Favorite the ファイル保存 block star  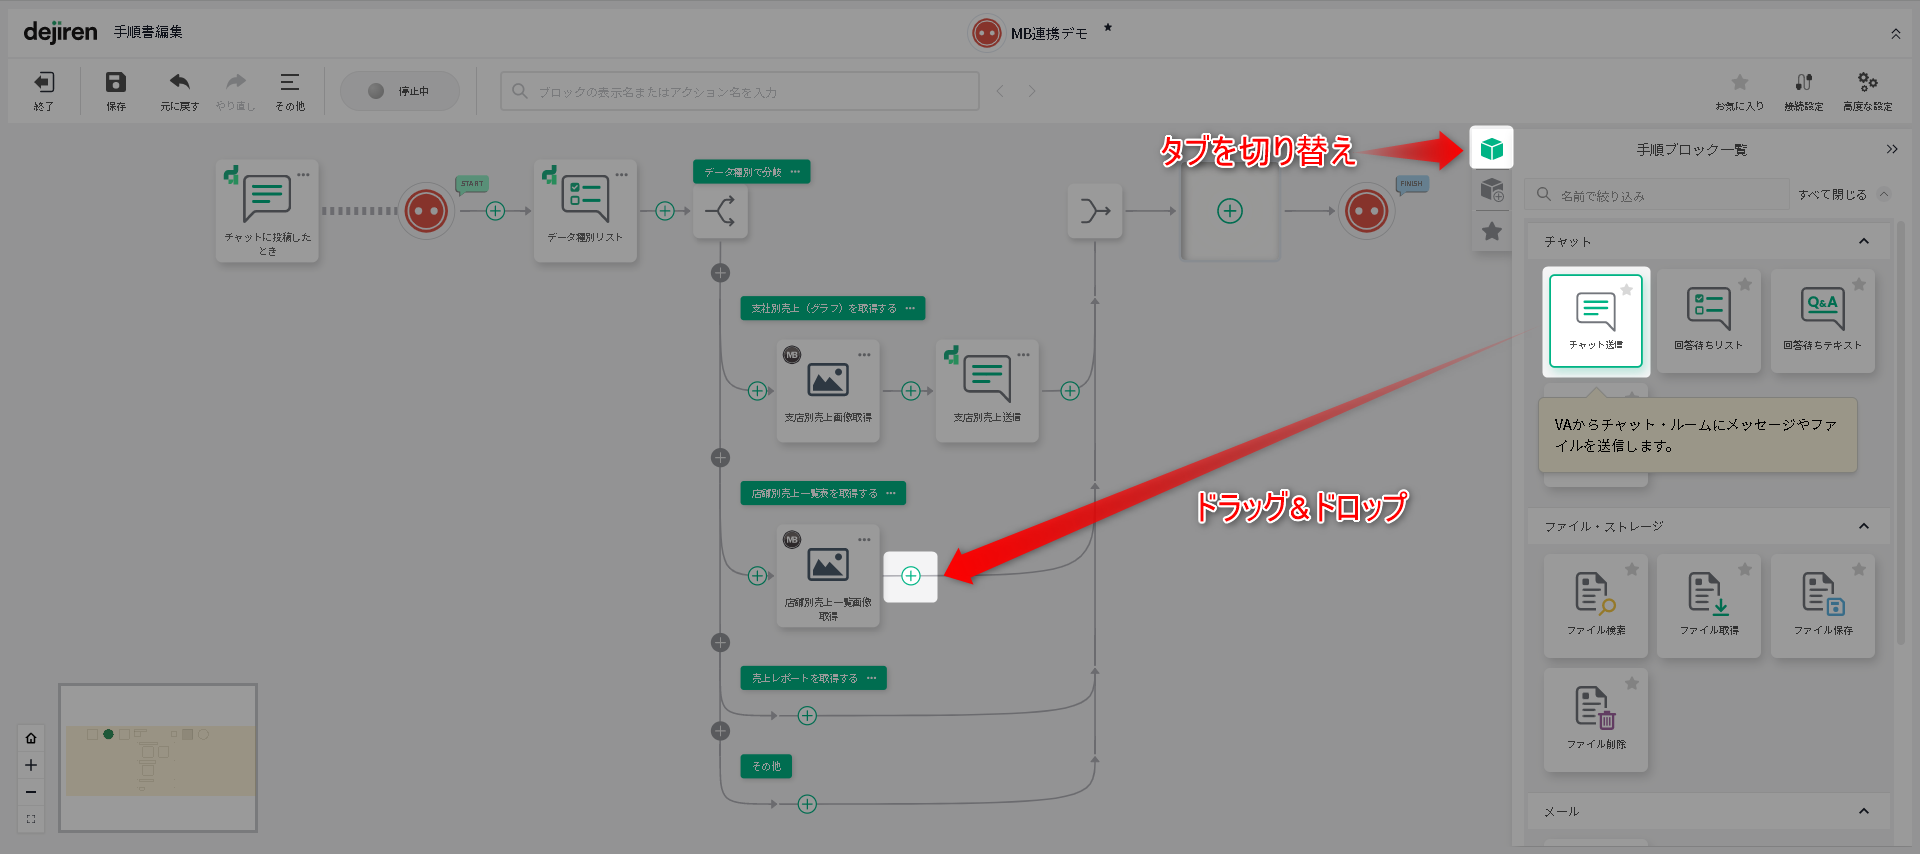(1859, 569)
